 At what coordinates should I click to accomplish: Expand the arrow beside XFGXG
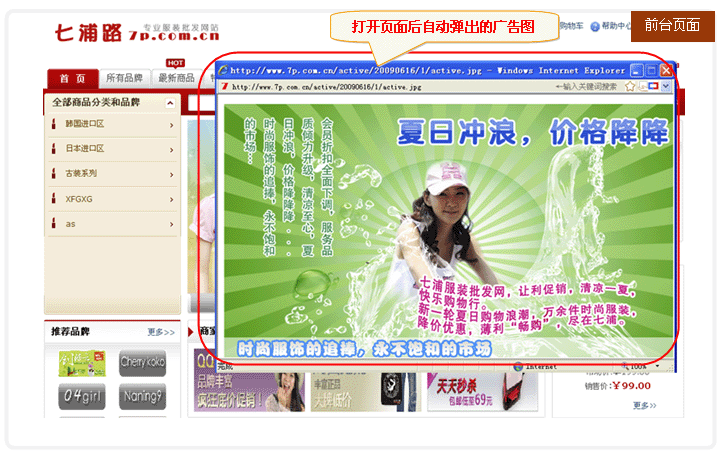tap(172, 200)
